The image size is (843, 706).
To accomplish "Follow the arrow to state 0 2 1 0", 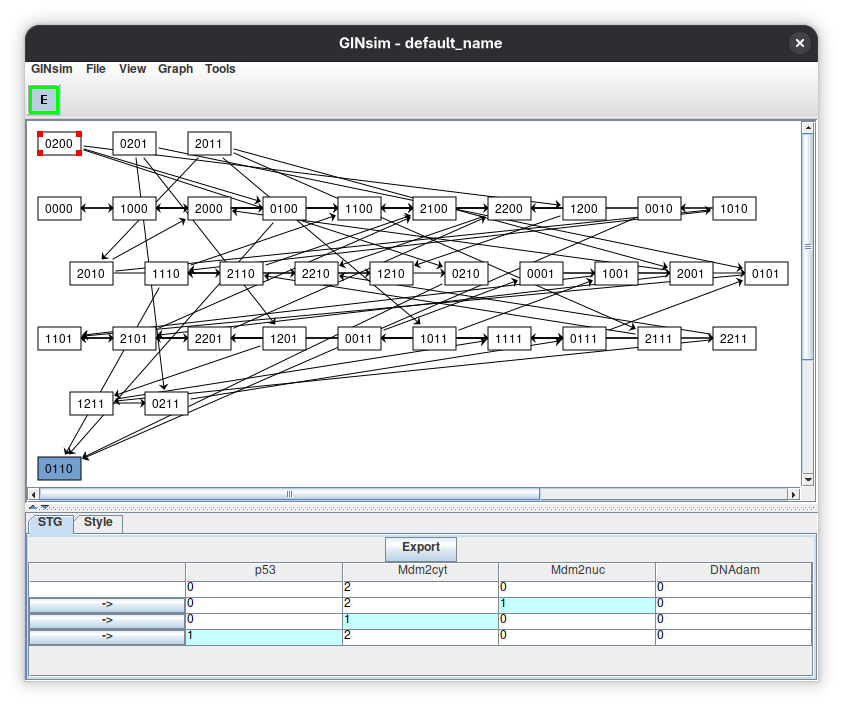I will 107,605.
